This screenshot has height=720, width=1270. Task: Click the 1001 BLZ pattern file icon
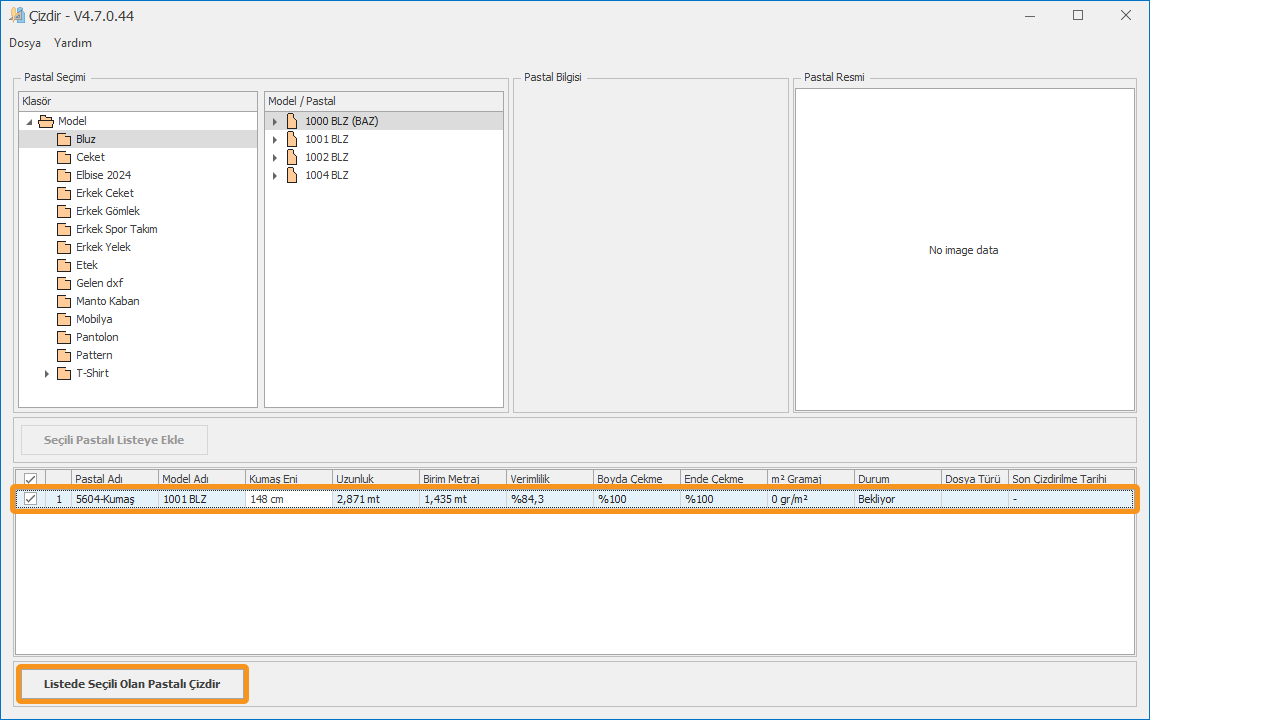292,139
